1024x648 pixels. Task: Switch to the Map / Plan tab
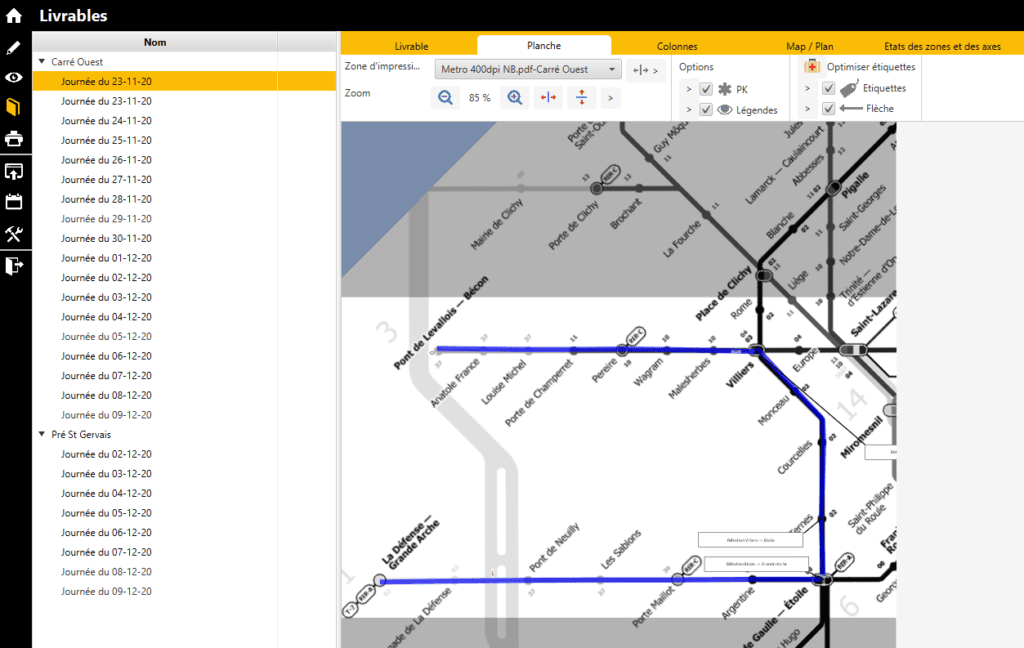click(810, 46)
